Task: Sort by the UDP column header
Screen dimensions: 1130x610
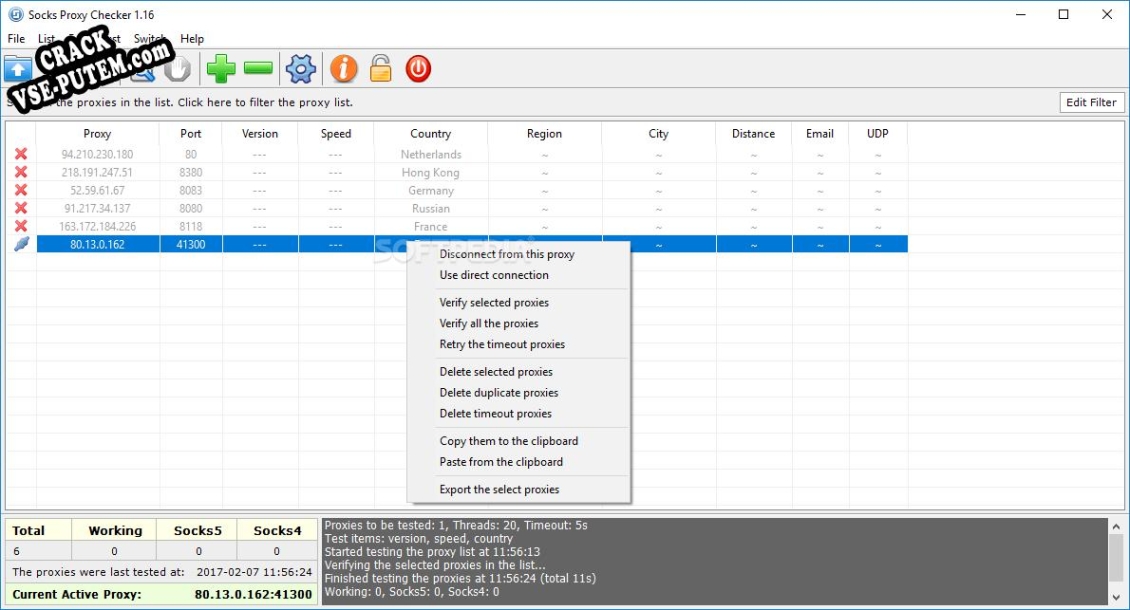Action: click(x=878, y=134)
